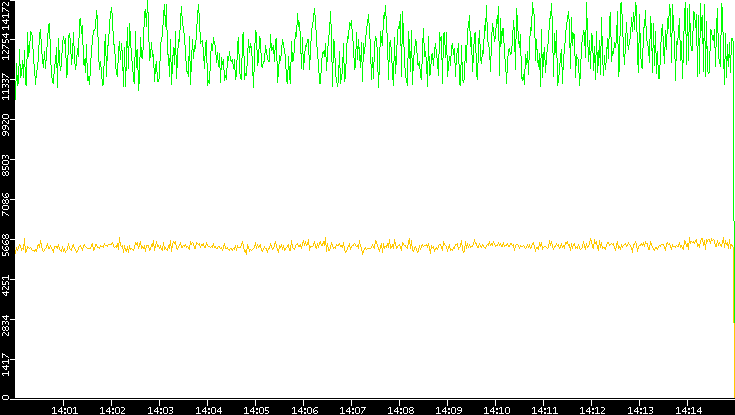Select the 5668 value axis label
The width and height of the screenshot is (735, 415).
[6, 246]
